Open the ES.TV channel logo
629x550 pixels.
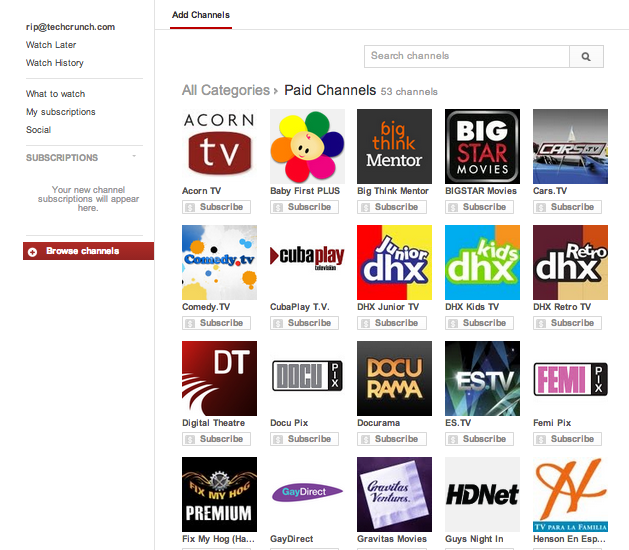tap(482, 378)
